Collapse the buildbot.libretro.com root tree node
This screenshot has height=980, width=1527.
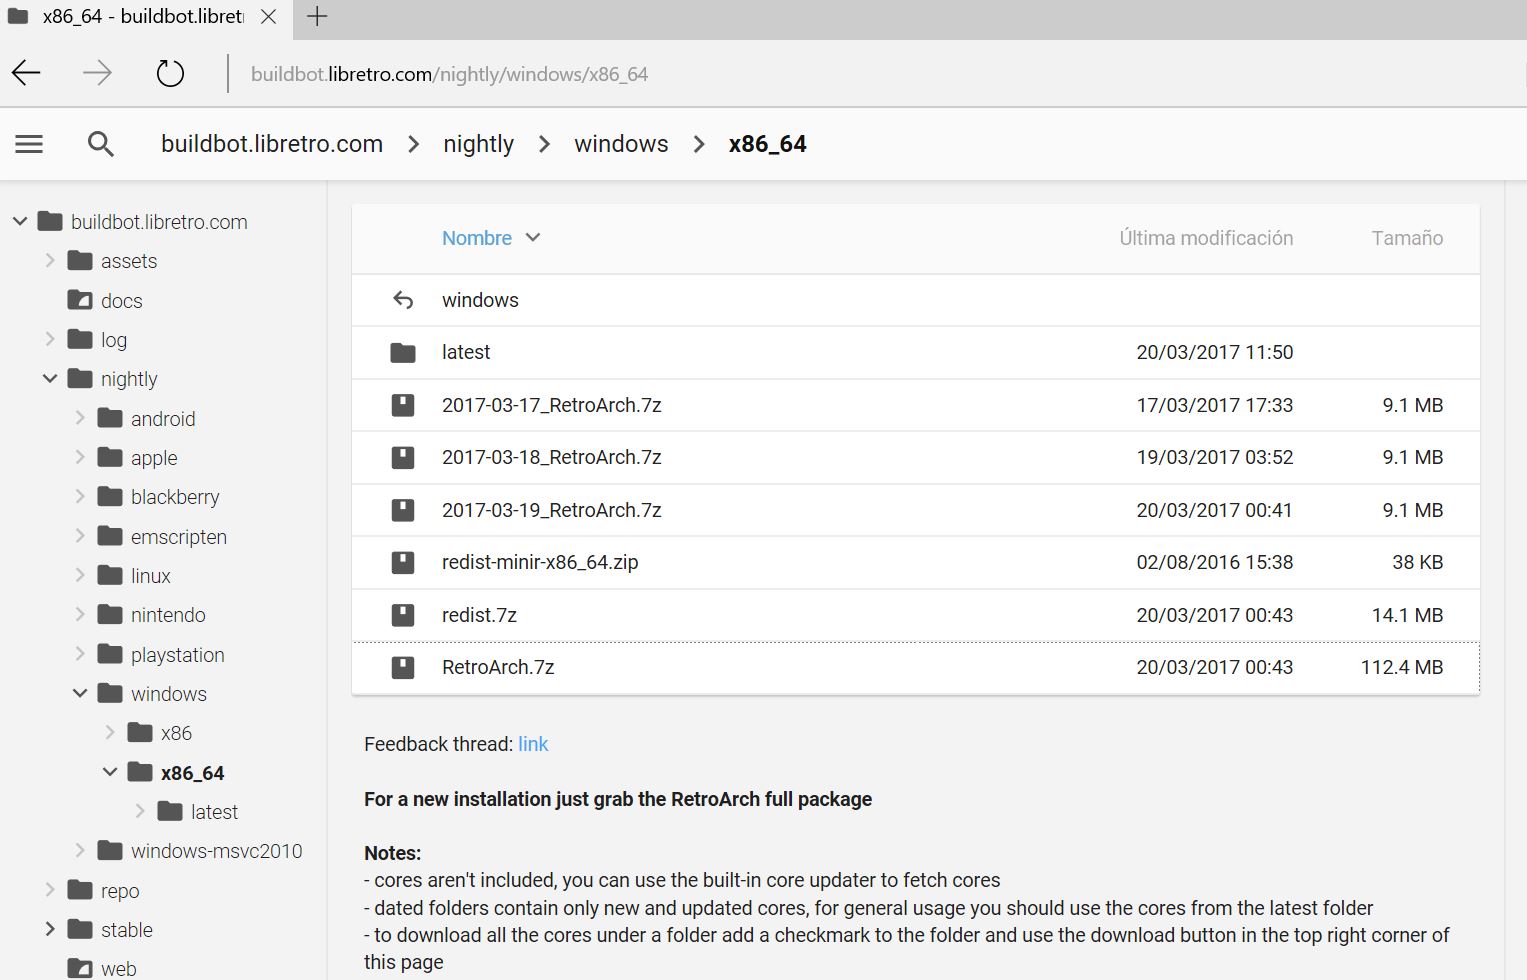pyautogui.click(x=20, y=221)
